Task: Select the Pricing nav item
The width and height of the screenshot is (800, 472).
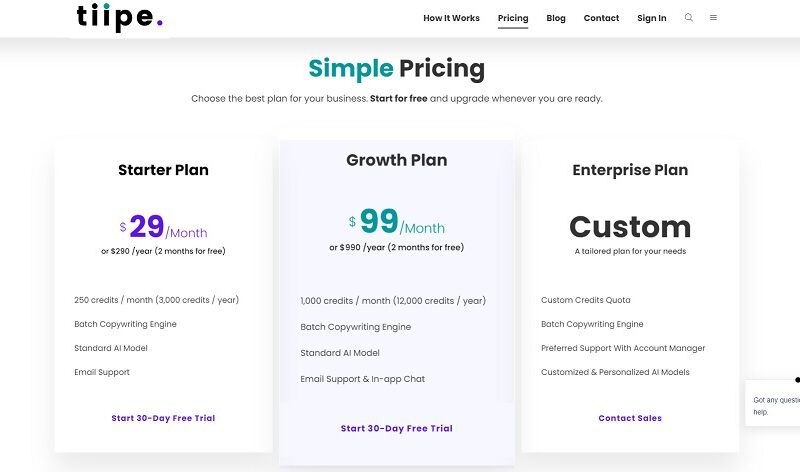Action: pos(513,18)
